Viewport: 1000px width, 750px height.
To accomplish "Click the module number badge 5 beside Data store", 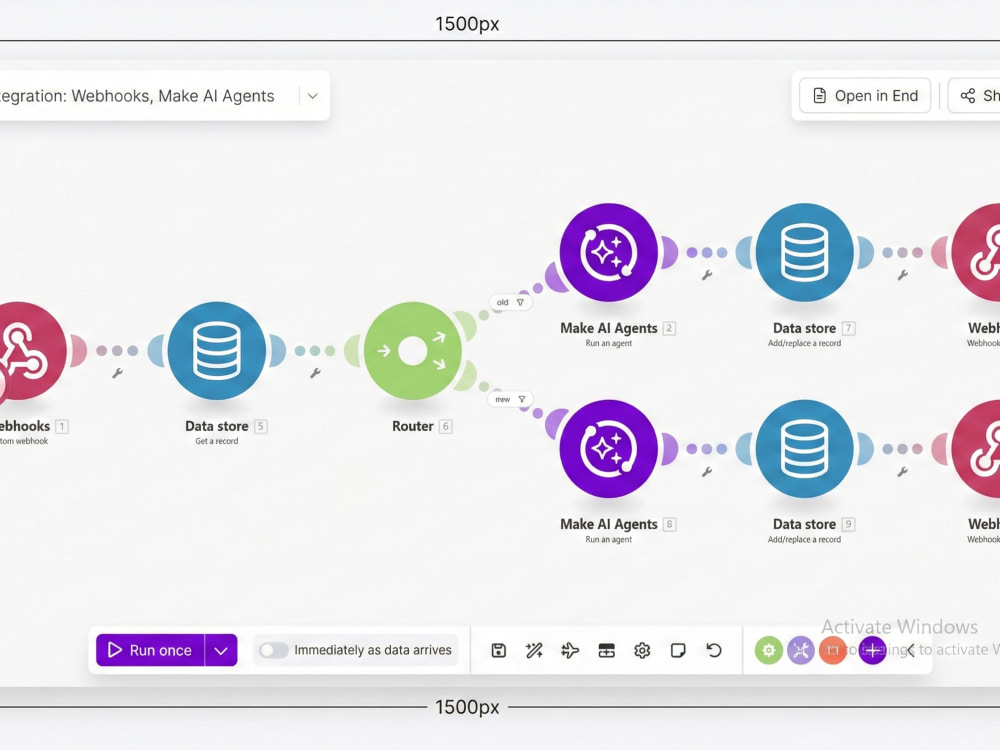I will 260,426.
